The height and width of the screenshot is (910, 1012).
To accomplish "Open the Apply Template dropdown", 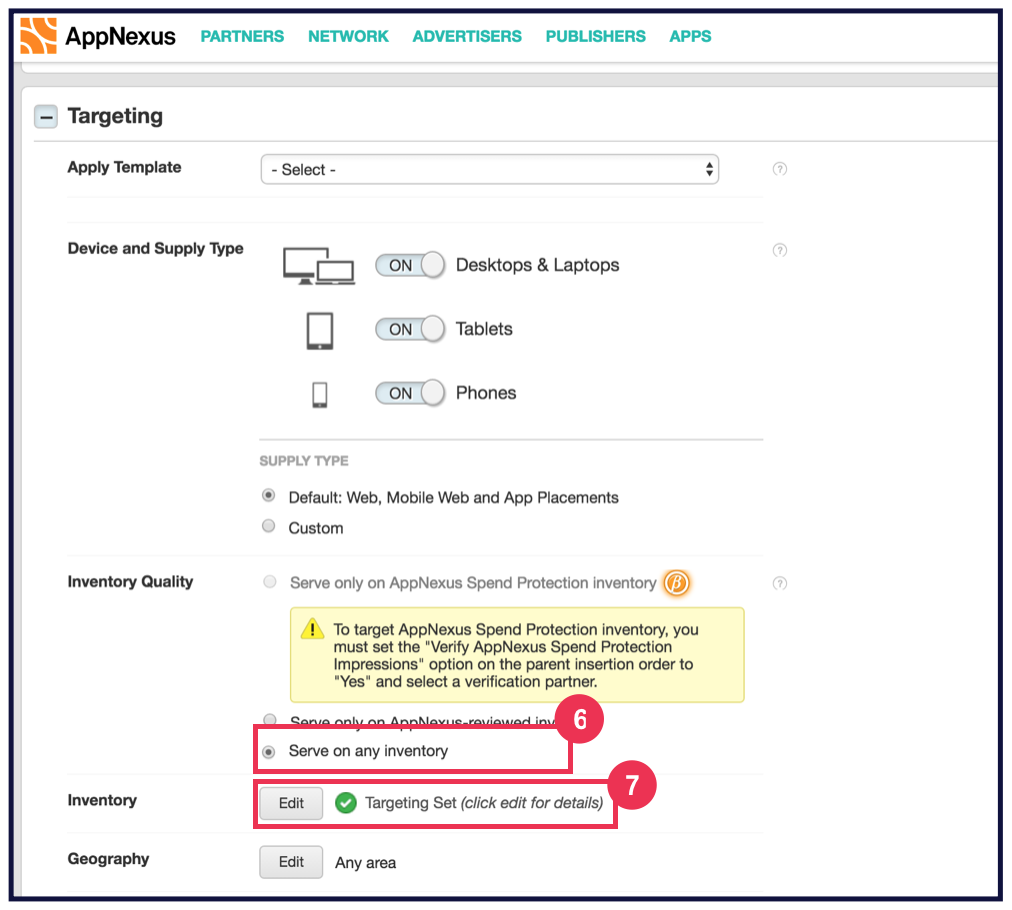I will pos(490,169).
